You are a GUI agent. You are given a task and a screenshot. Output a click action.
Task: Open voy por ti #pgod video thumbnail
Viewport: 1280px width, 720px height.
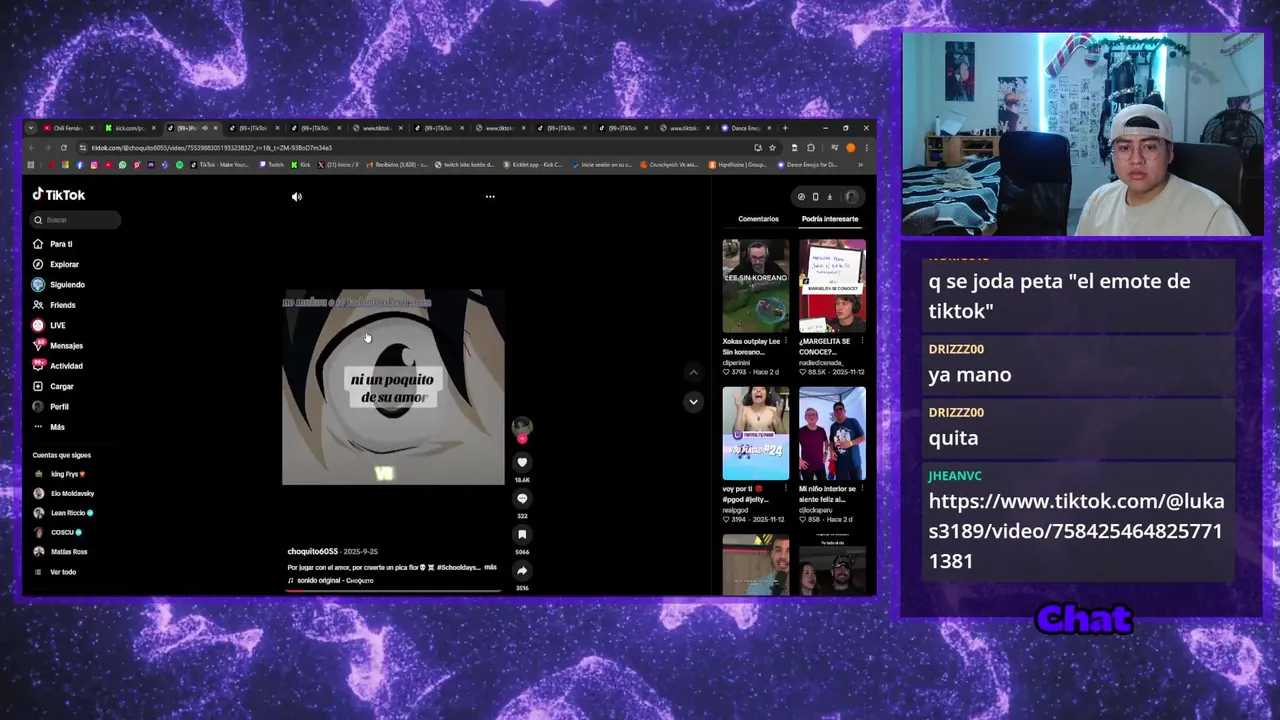(756, 433)
